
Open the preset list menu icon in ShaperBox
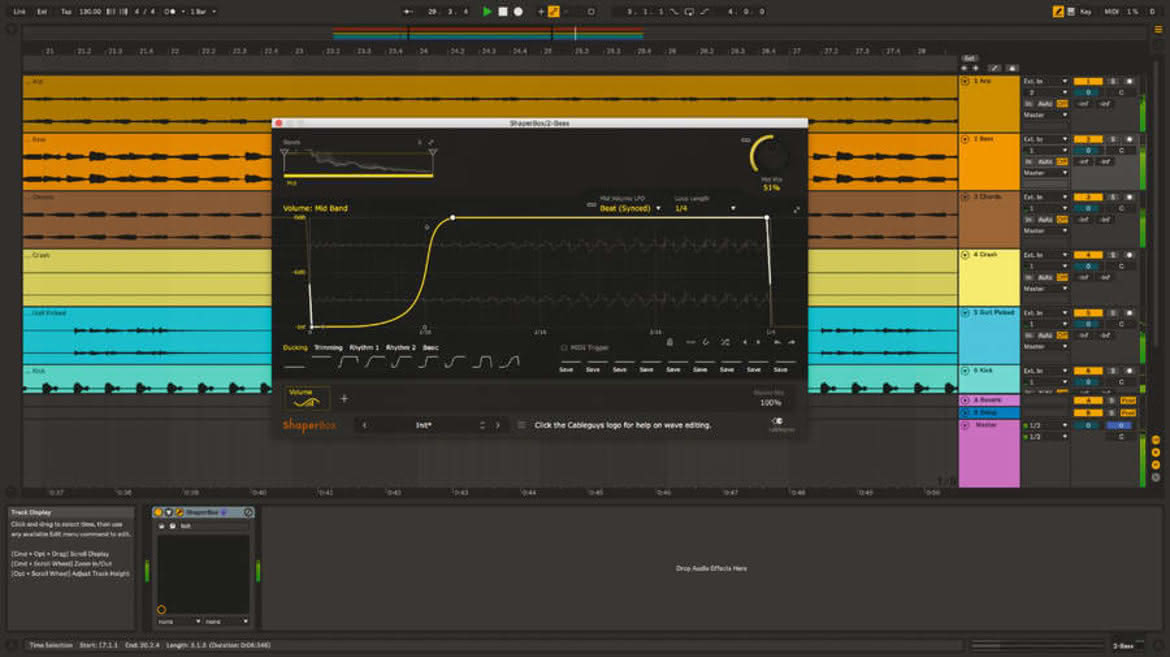[x=521, y=426]
